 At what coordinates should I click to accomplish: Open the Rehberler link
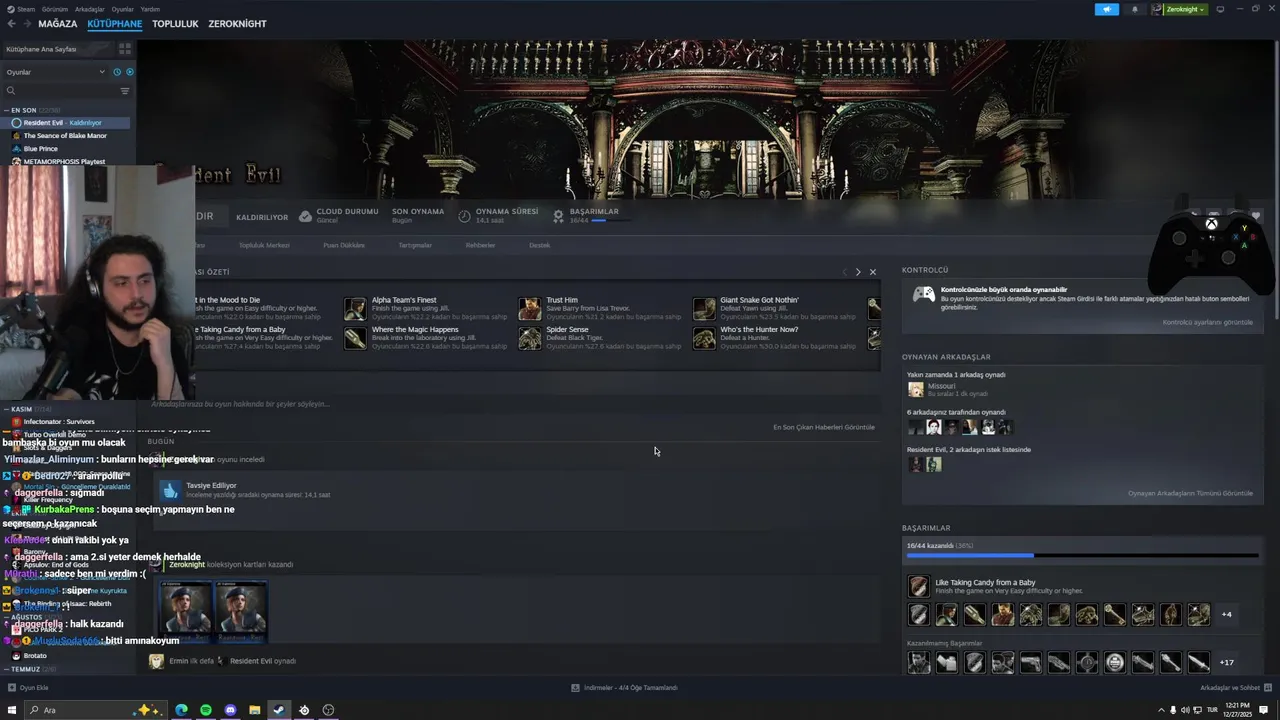tap(480, 245)
